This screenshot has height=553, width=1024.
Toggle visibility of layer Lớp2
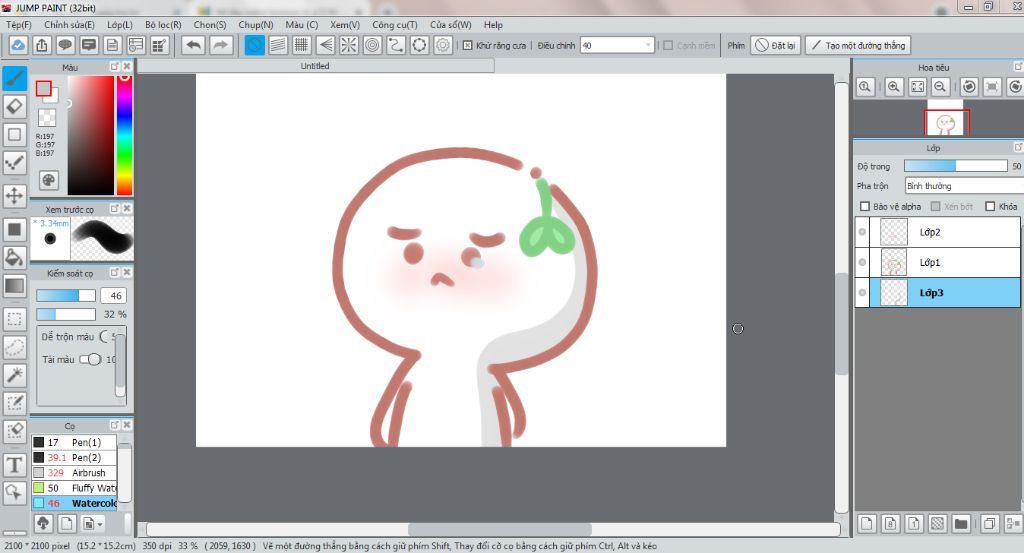862,232
